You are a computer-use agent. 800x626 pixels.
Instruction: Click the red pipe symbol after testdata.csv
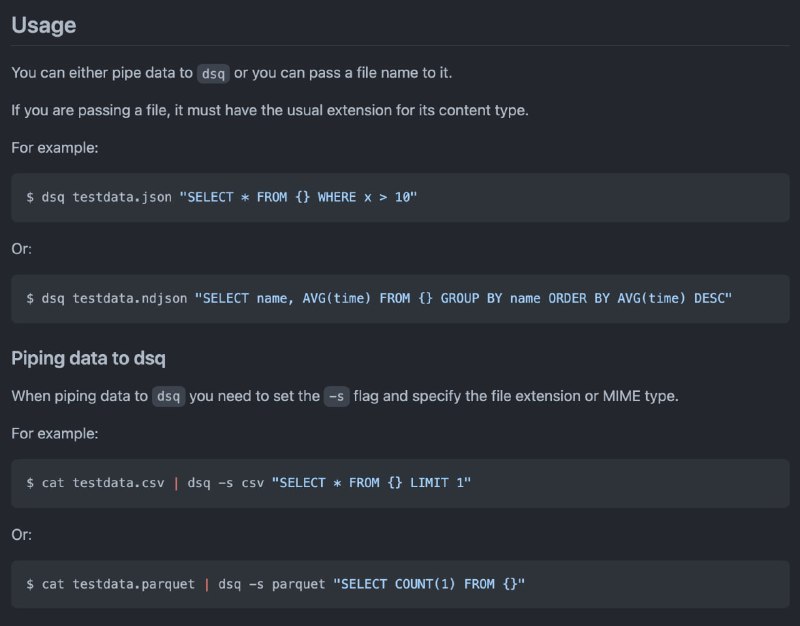[176, 483]
